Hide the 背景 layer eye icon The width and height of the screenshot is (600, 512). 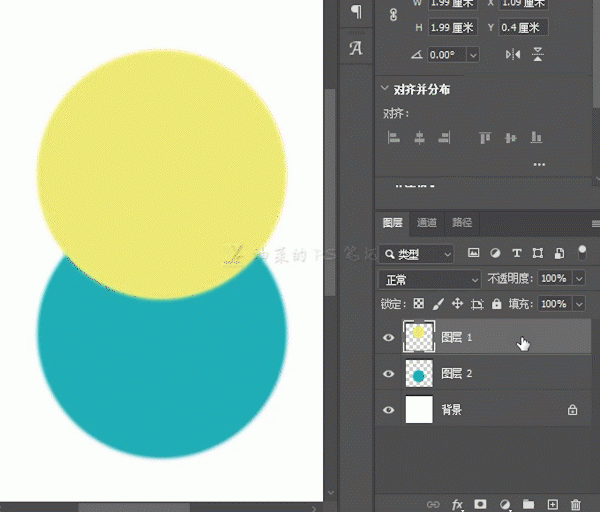tap(388, 410)
